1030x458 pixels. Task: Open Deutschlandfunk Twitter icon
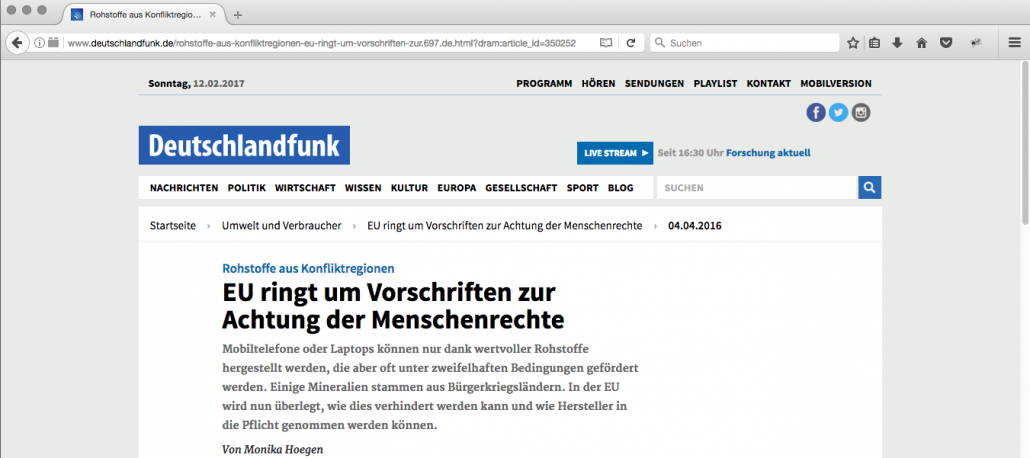(838, 112)
